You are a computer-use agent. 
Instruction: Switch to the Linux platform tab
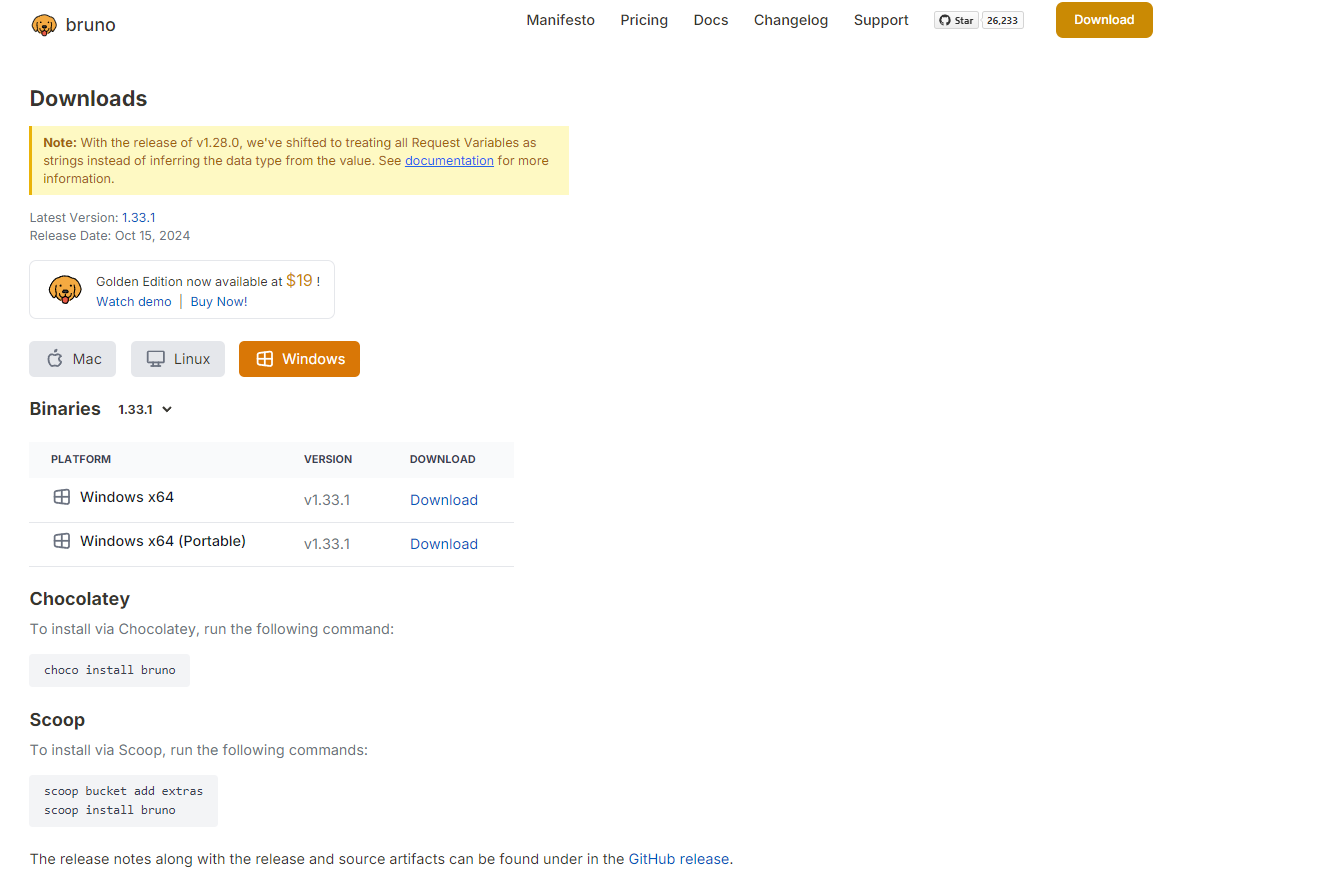[x=178, y=359]
